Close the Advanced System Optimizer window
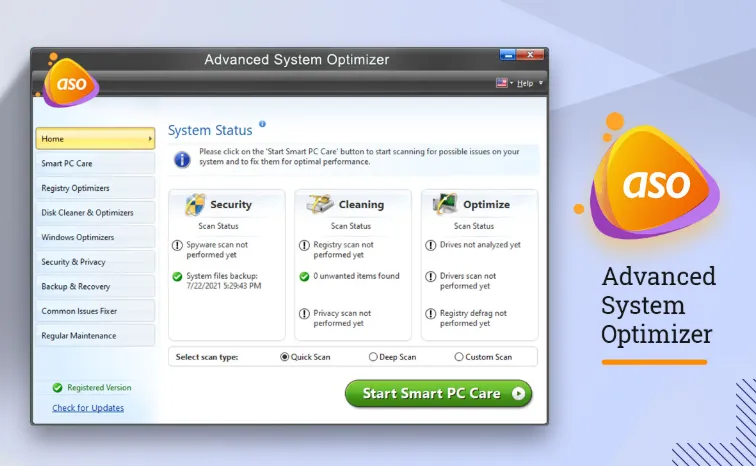Image resolution: width=756 pixels, height=466 pixels. 530,54
